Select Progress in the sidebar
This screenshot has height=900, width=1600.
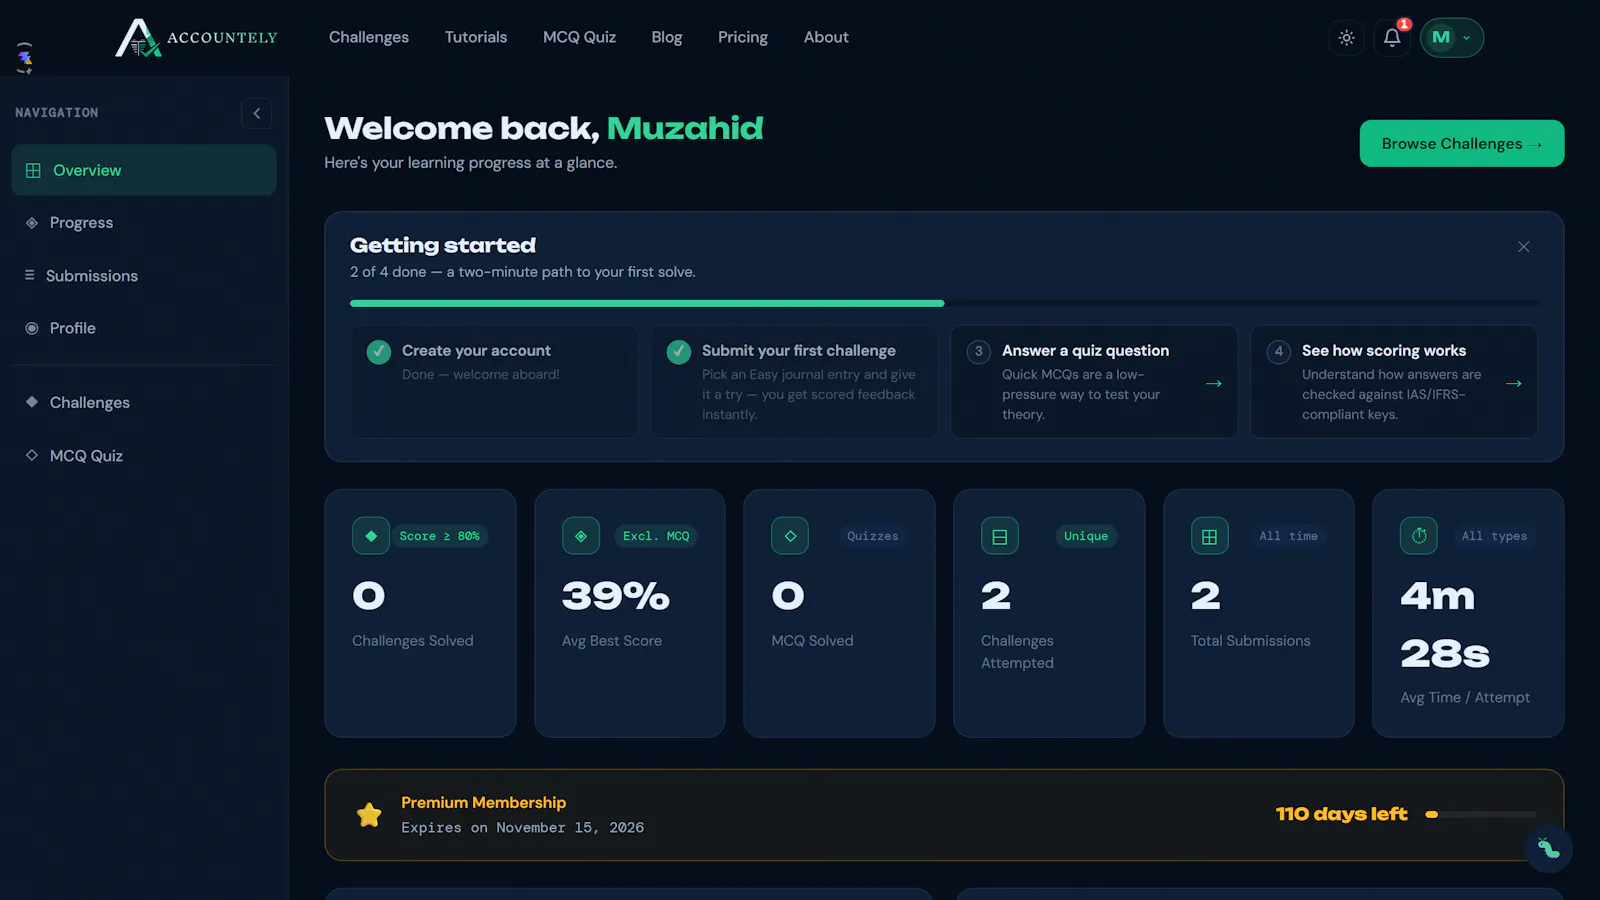pos(144,223)
